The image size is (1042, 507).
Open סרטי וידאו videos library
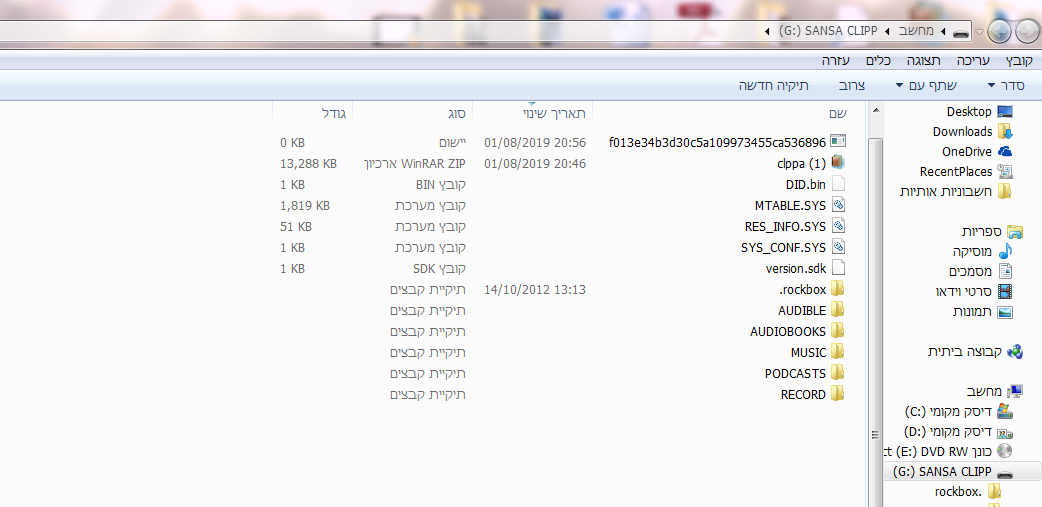pos(974,291)
